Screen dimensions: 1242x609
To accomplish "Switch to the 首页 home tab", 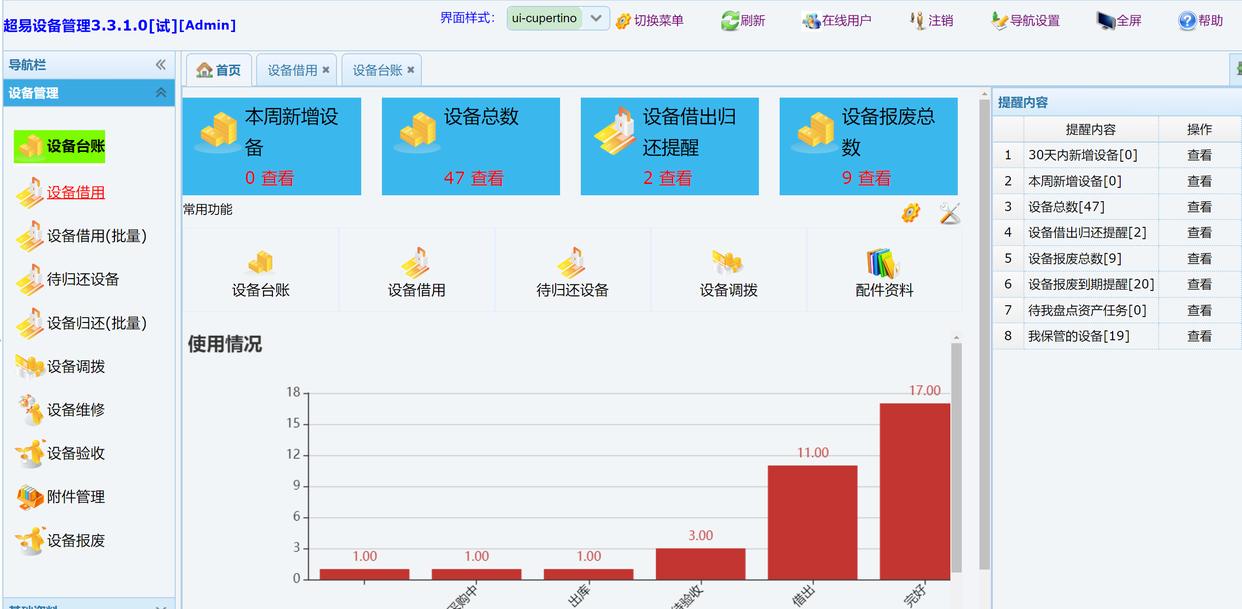I will [x=219, y=70].
